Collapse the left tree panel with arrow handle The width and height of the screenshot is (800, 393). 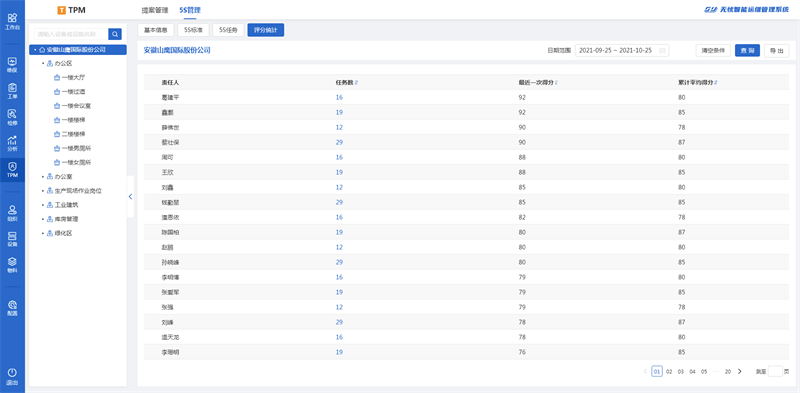click(130, 196)
